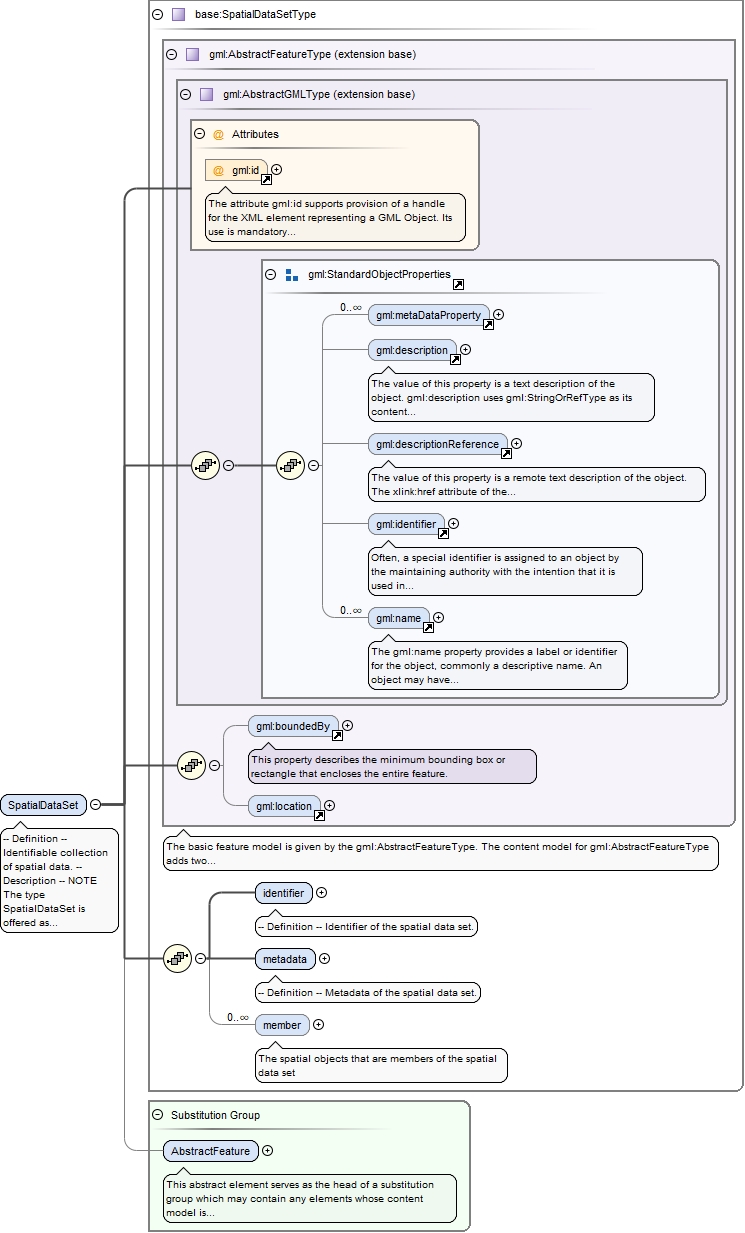Click the gml:location reference arrow icon
This screenshot has height=1233, width=745.
[319, 815]
